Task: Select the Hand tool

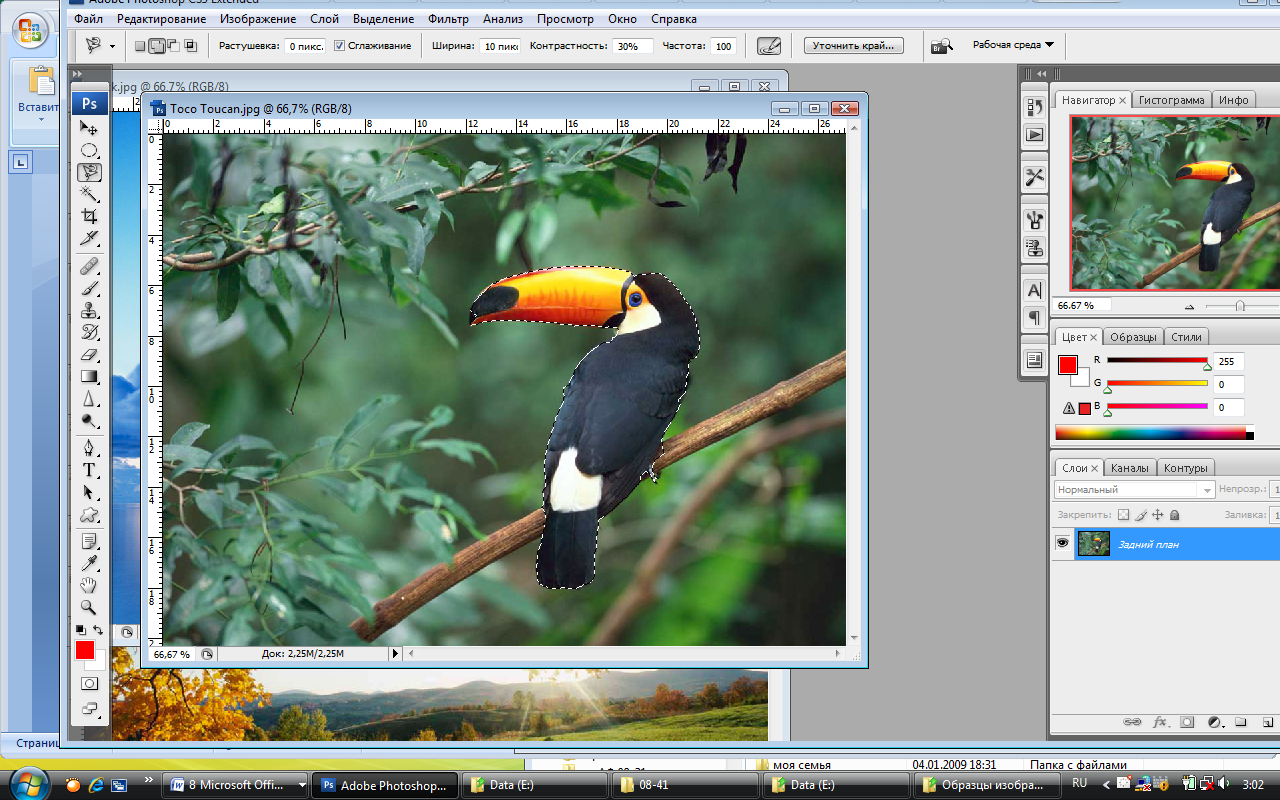Action: click(x=89, y=585)
